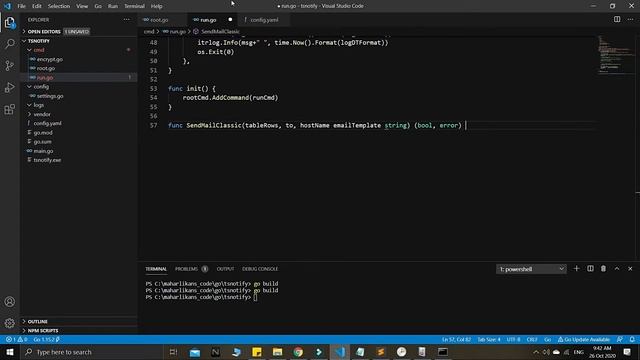This screenshot has height=360, width=640.
Task: Switch to the root.go editor tab
Action: (x=159, y=20)
